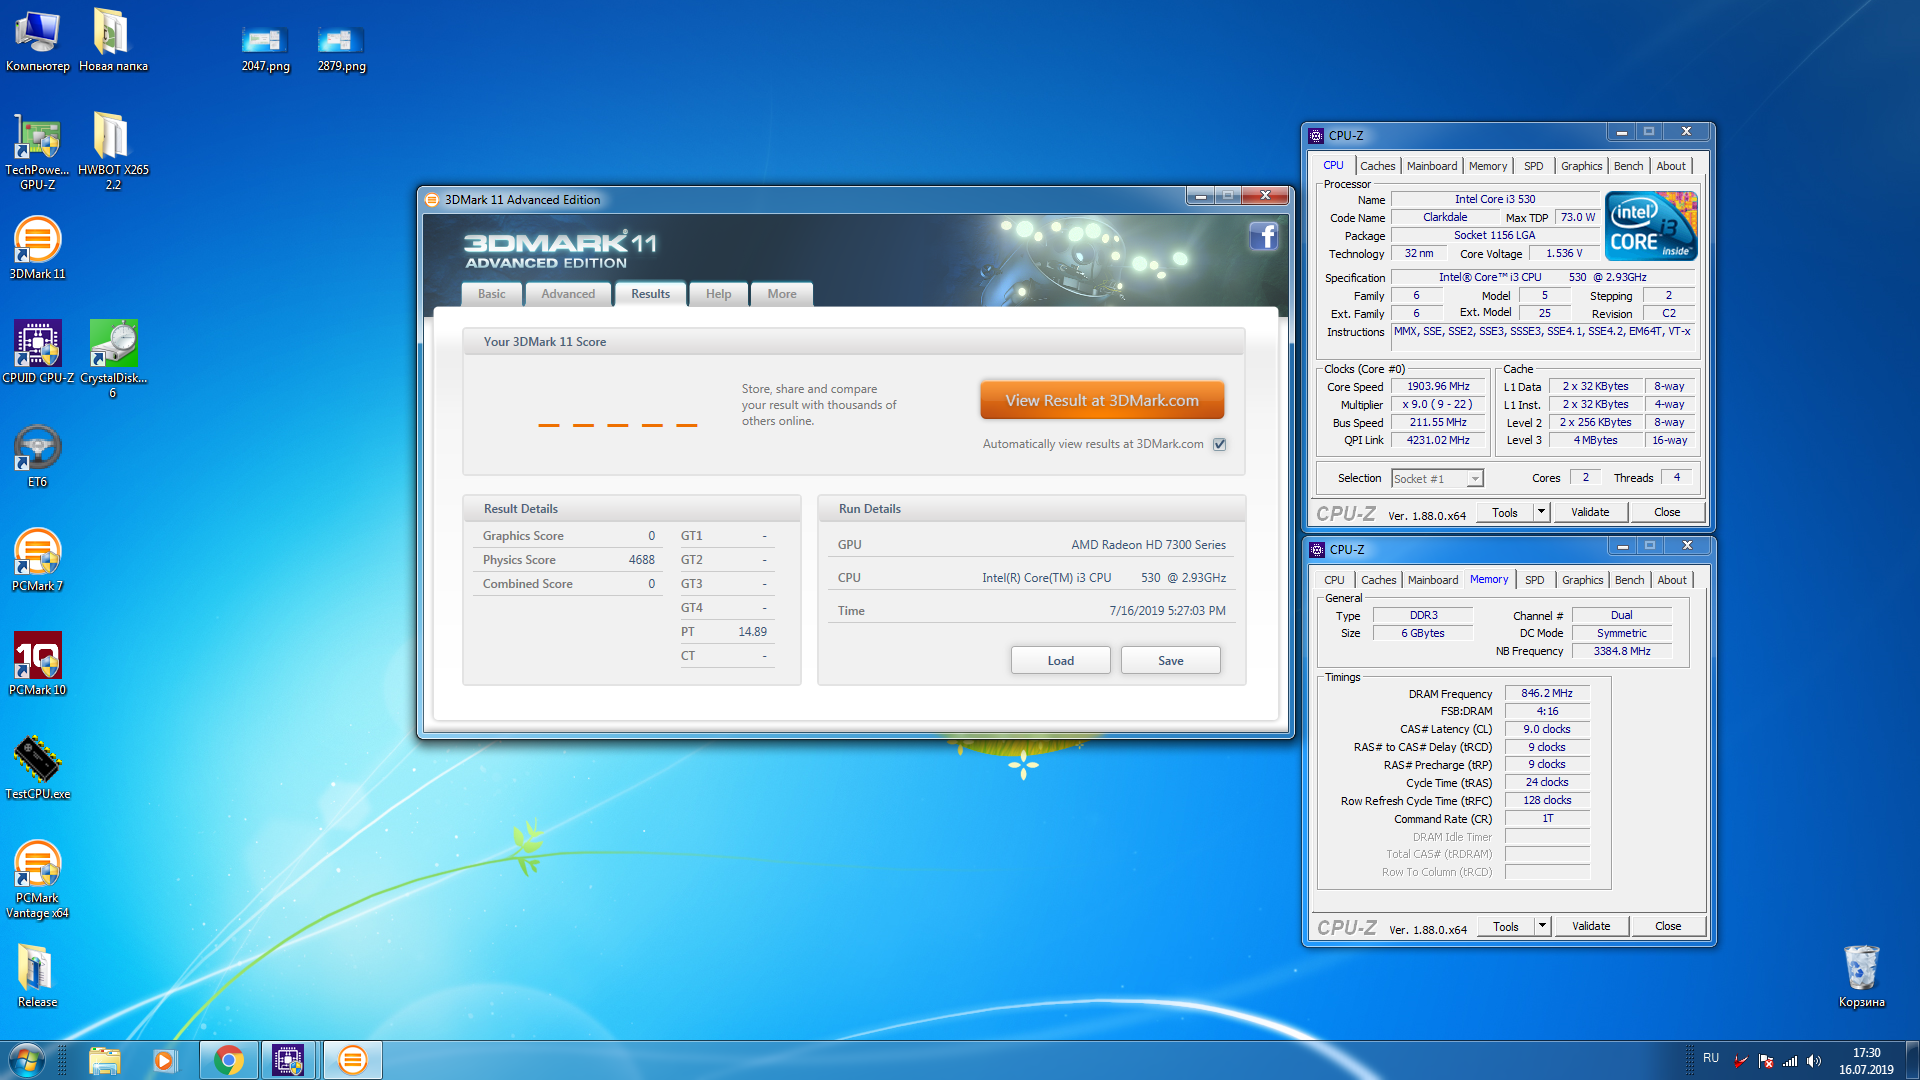
Task: Click Close in upper CPU-Z window
Action: click(1667, 512)
